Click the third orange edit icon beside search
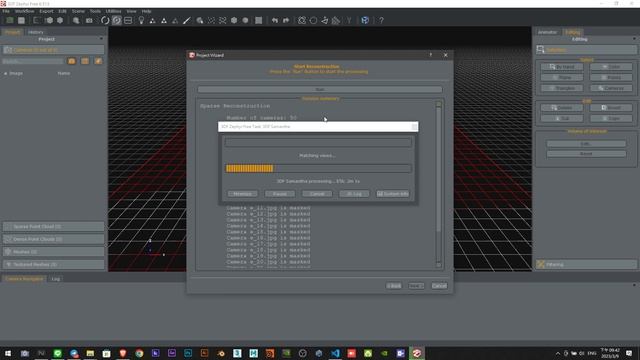Screen dimensions: 640x360 (x=98, y=61)
